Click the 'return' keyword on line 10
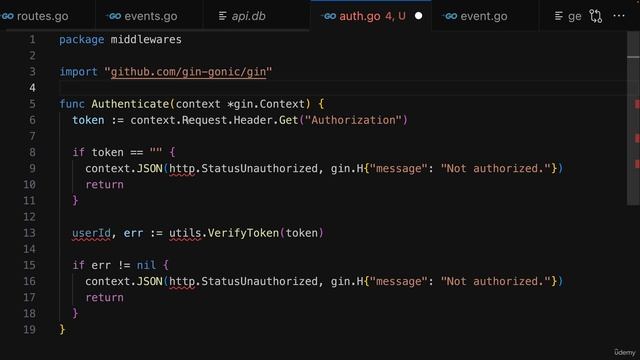The image size is (640, 360). 104,184
